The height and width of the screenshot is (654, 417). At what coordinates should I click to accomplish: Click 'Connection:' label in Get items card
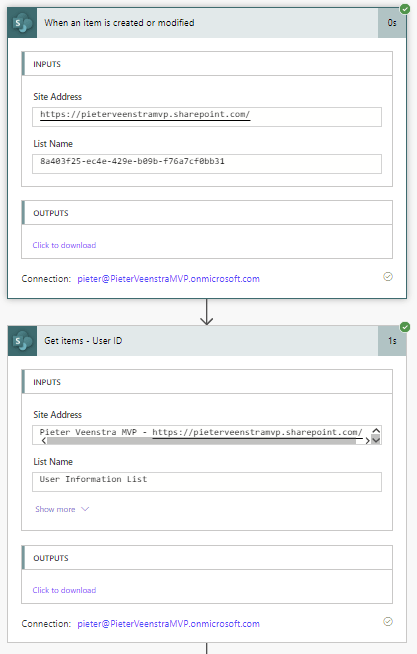46,624
